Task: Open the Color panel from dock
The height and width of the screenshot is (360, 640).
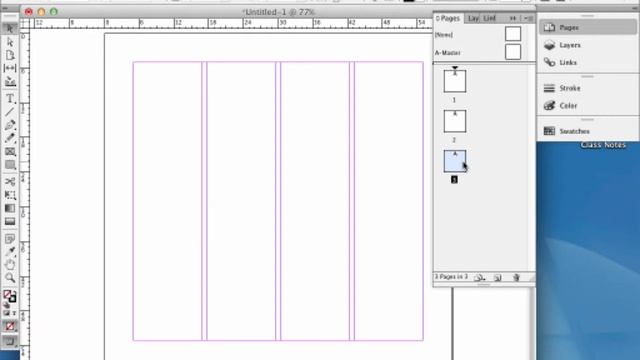Action: (x=588, y=106)
